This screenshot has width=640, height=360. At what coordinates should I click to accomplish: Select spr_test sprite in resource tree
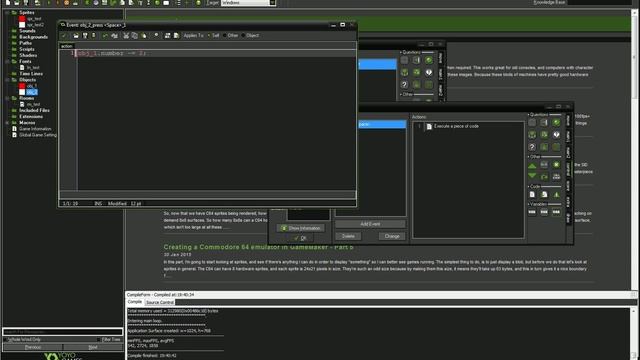(x=34, y=19)
